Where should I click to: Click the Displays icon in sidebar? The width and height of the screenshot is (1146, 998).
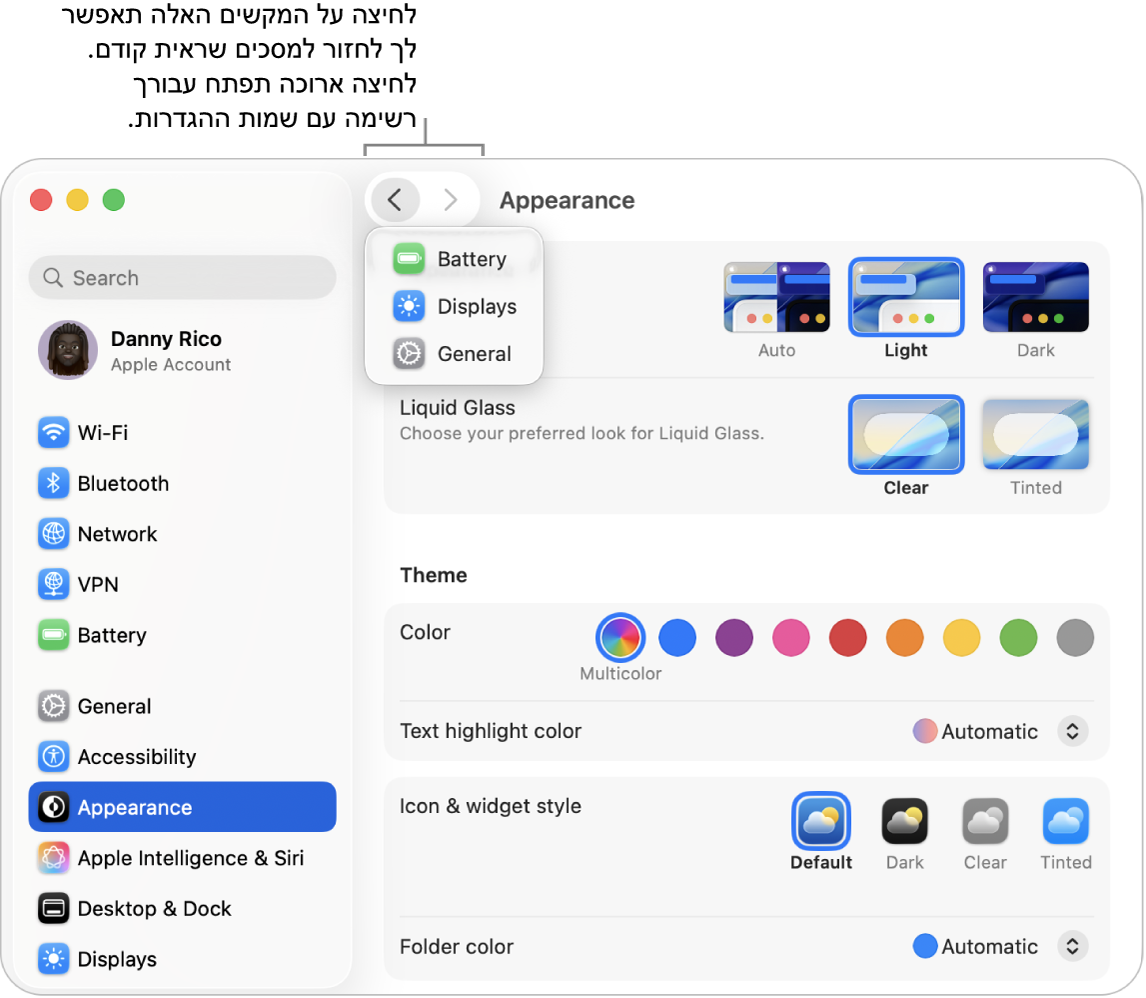[53, 959]
